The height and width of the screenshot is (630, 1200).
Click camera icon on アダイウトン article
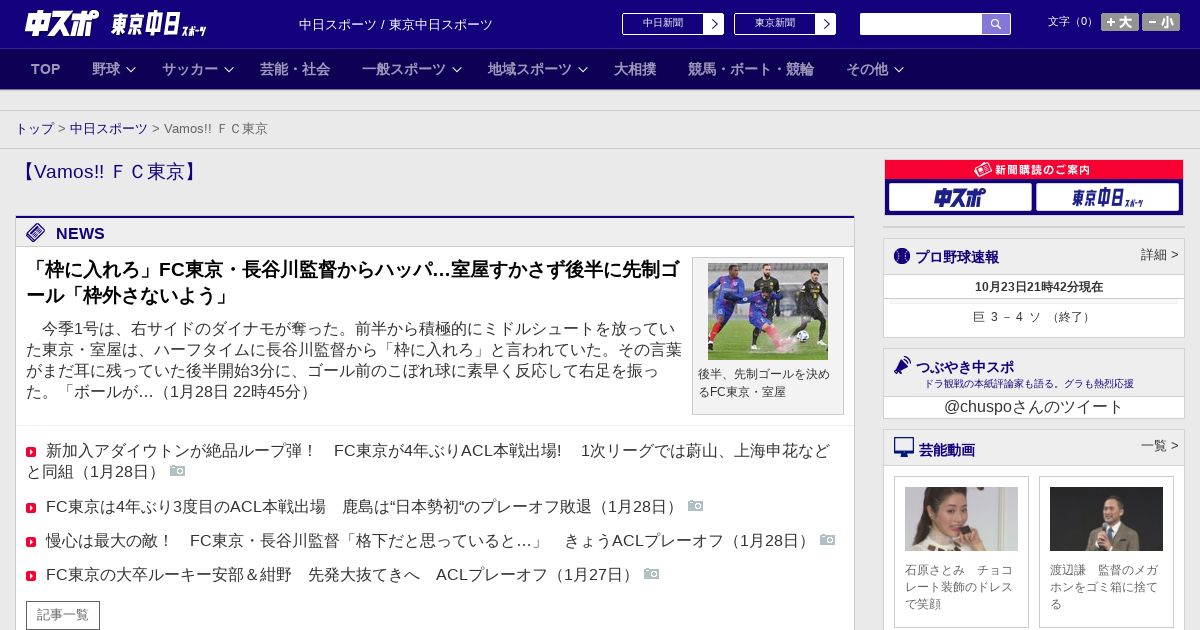(178, 471)
